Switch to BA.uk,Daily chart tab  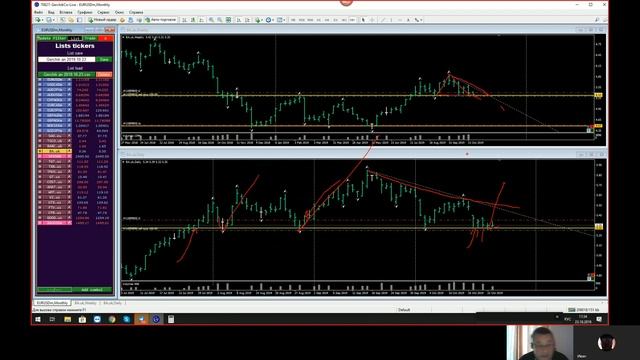pos(112,303)
